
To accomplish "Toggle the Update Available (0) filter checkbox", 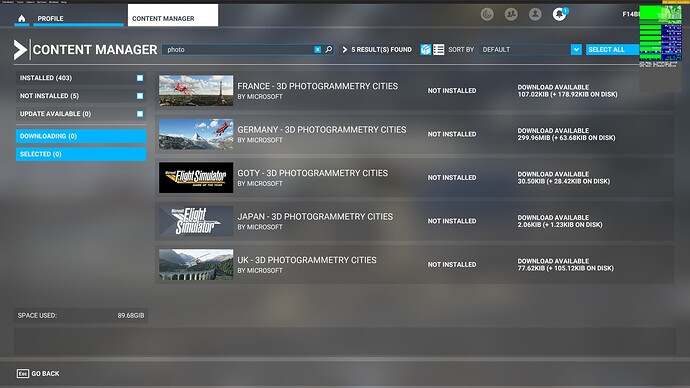I will point(140,114).
